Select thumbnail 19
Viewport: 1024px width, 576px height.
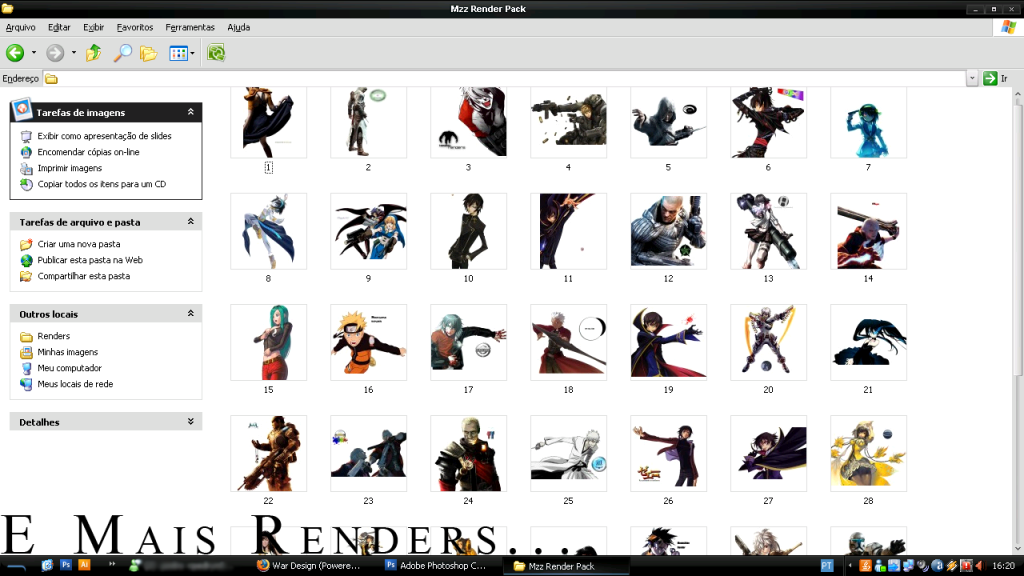click(668, 342)
